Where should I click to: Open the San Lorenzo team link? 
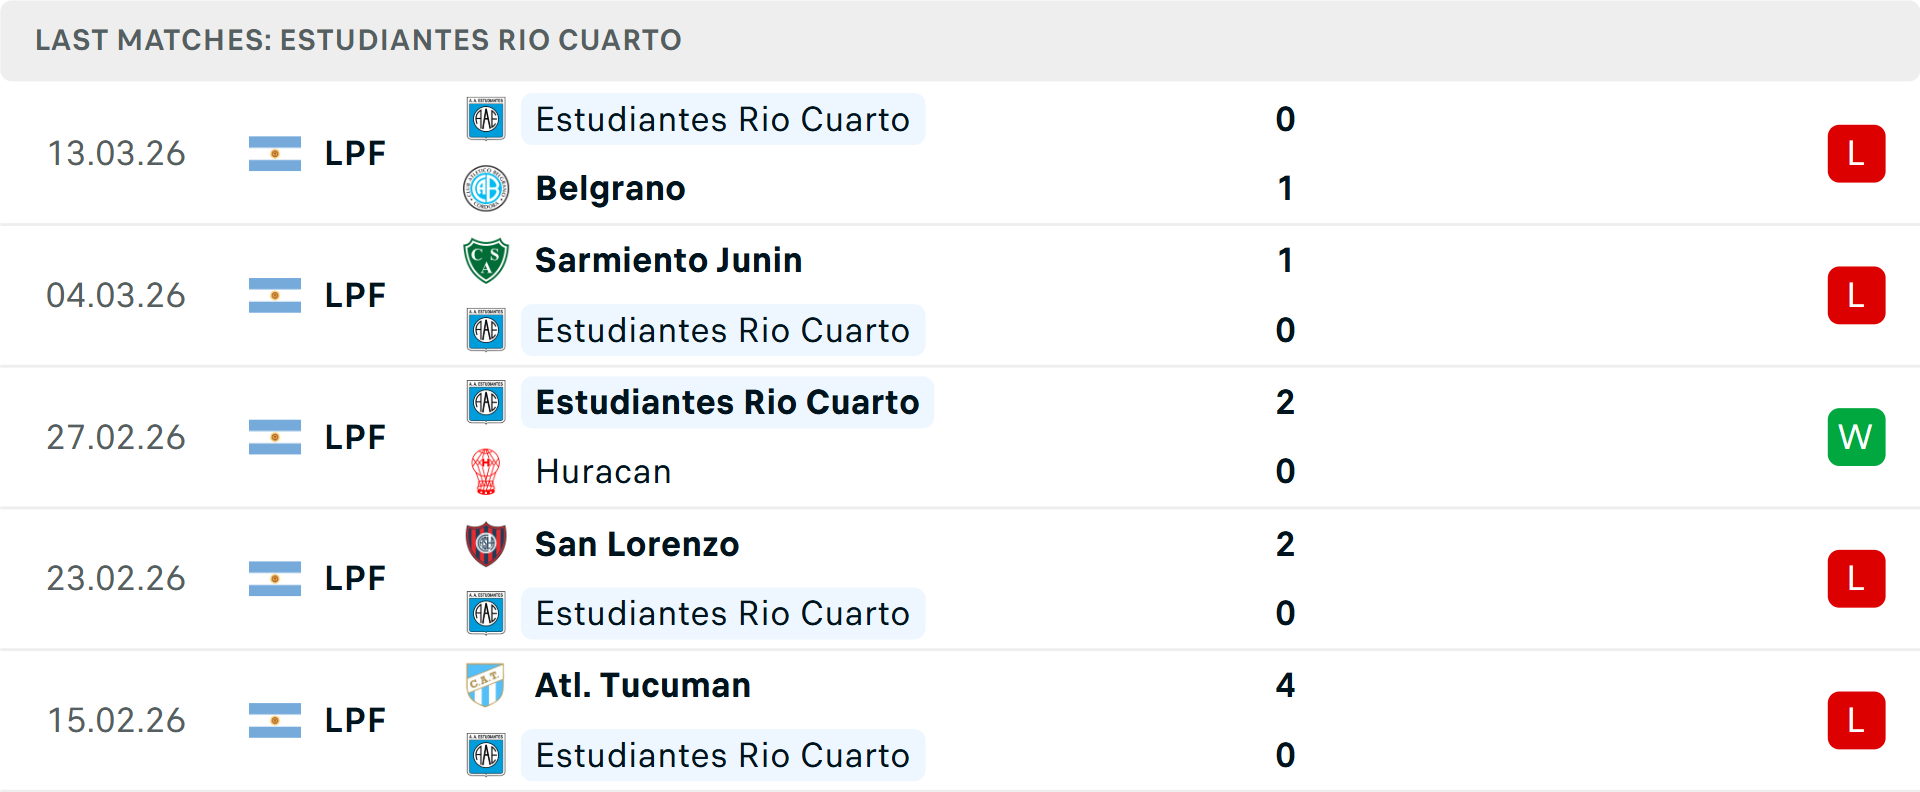tap(637, 544)
